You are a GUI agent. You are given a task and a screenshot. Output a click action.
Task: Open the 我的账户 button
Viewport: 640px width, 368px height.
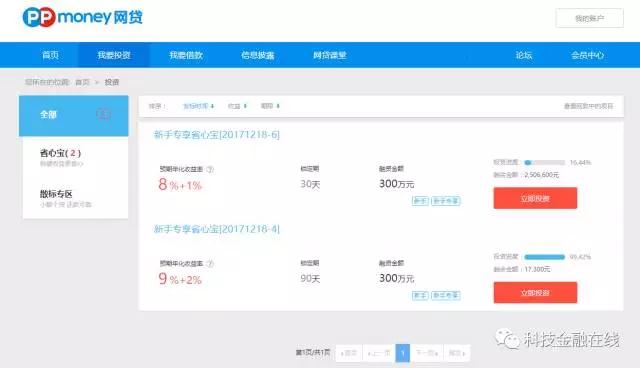589,18
